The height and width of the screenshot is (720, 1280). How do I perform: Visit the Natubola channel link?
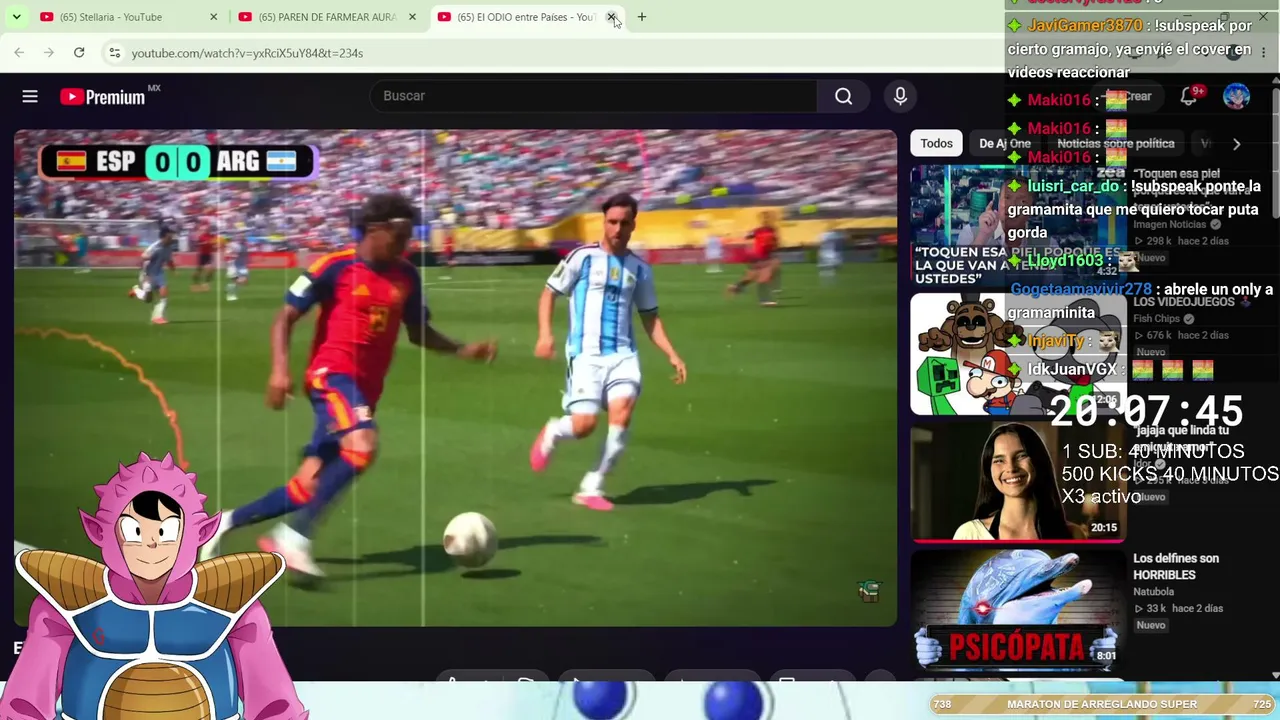(x=1154, y=592)
